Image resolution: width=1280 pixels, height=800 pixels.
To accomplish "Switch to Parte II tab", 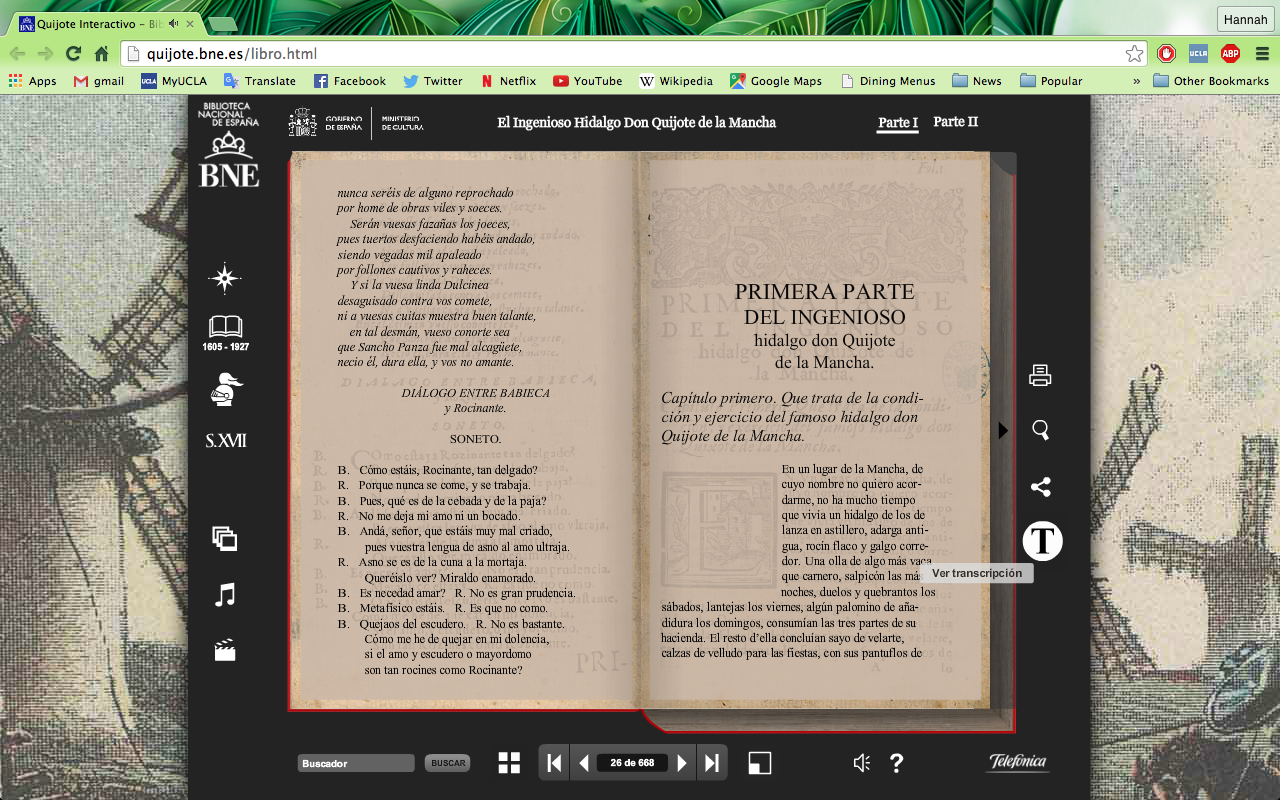I will (x=955, y=122).
